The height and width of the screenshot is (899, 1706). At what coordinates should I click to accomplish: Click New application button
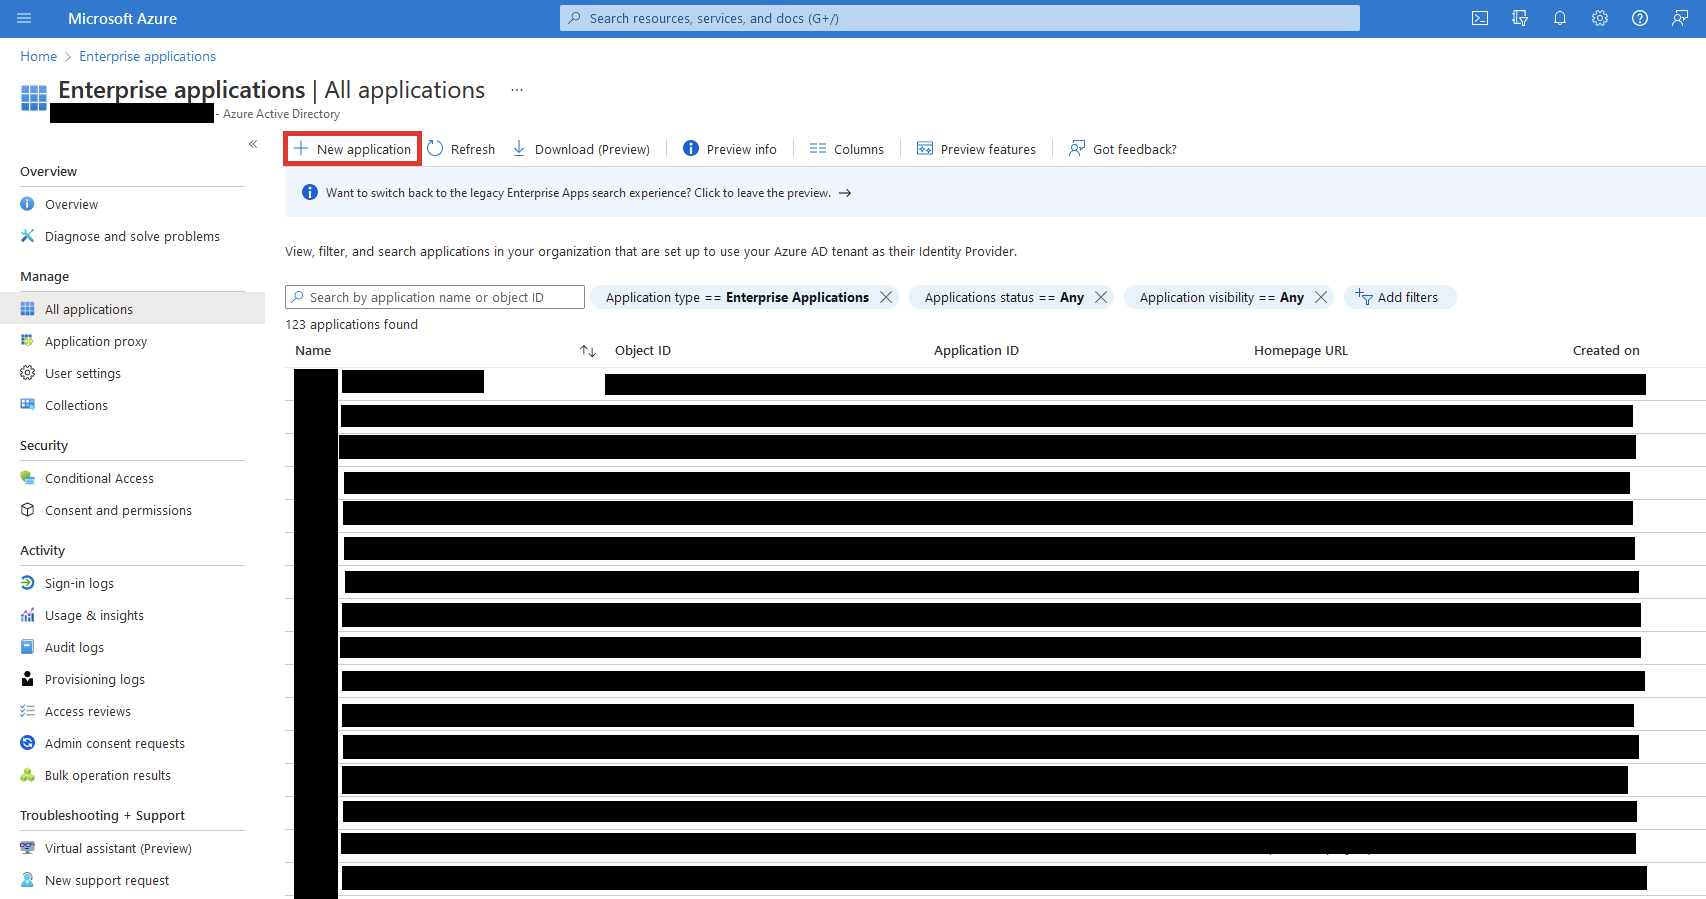[x=352, y=149]
